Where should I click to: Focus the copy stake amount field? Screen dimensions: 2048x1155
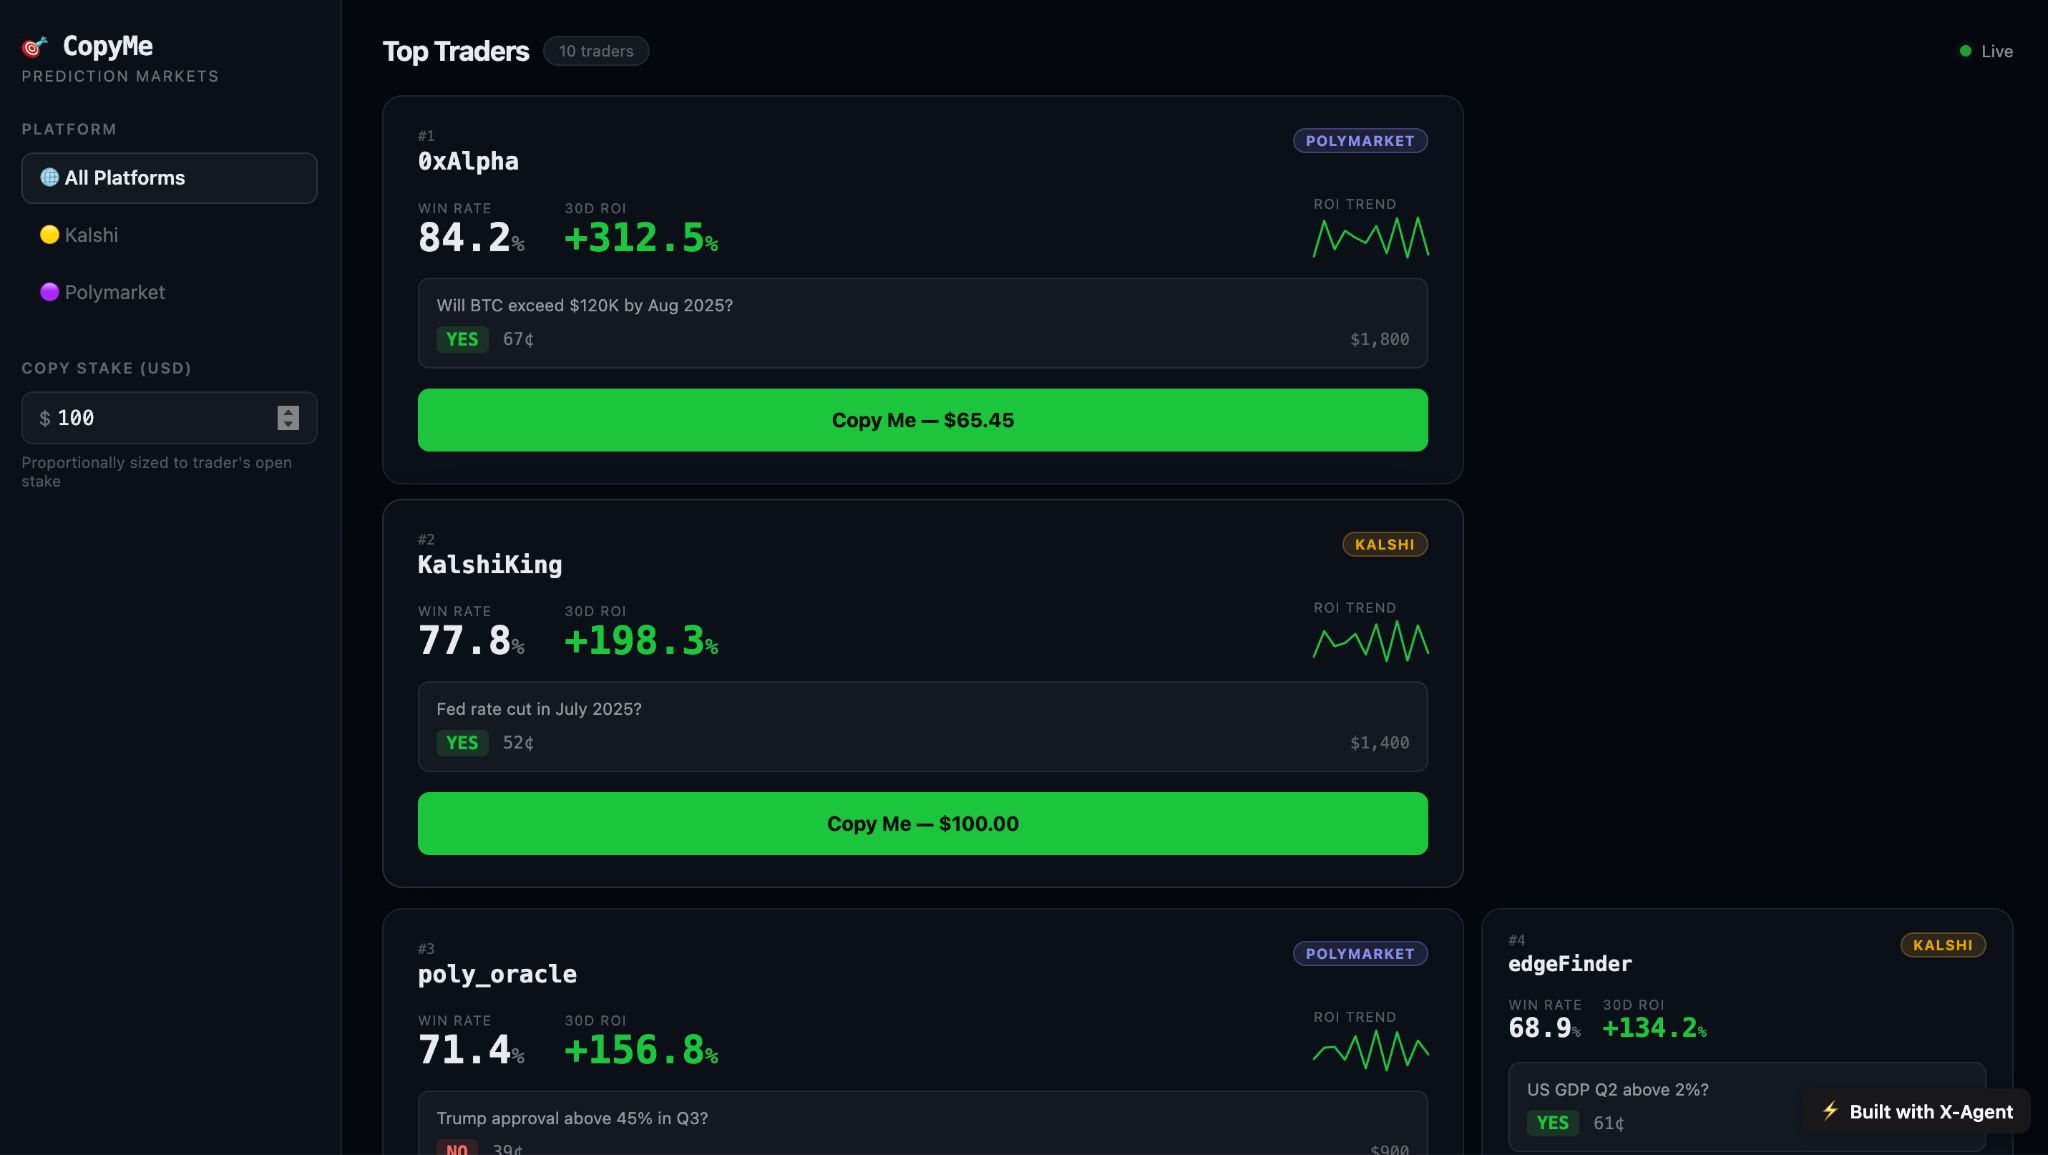point(169,418)
